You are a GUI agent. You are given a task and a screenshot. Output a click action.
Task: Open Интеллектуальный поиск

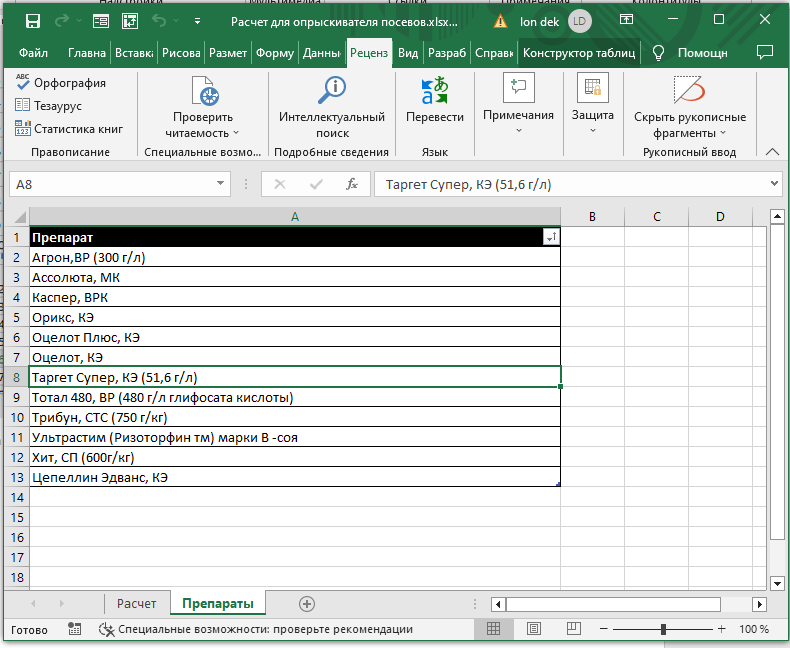332,107
